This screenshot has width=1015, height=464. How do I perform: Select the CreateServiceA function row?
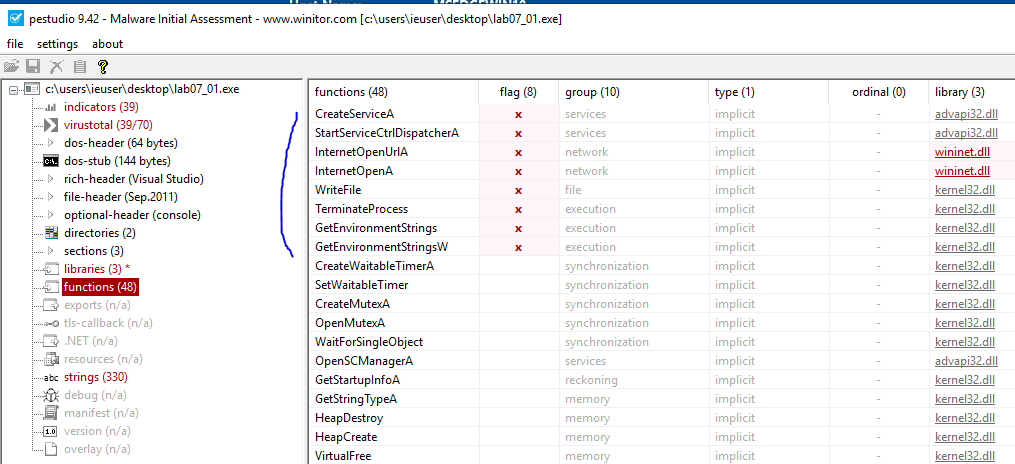pyautogui.click(x=662, y=114)
